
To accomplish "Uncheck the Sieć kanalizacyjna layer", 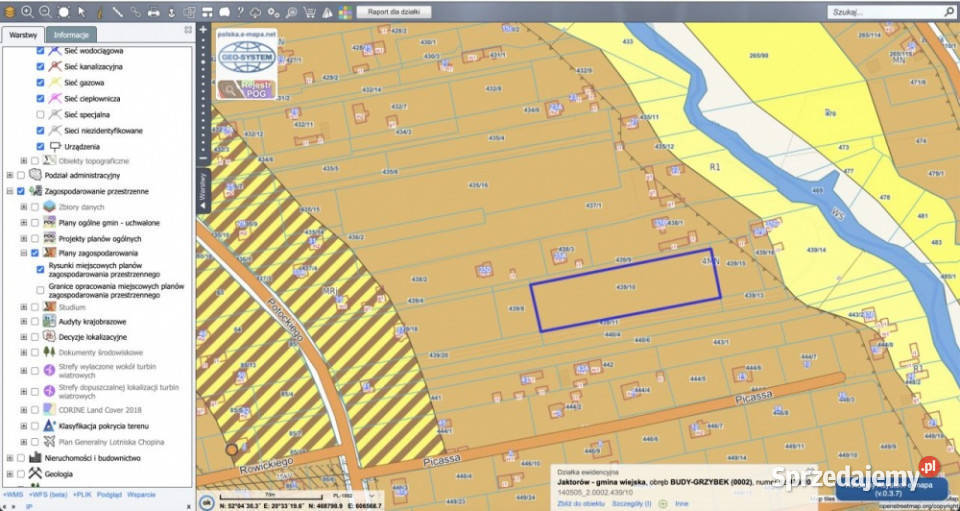I will coord(40,66).
